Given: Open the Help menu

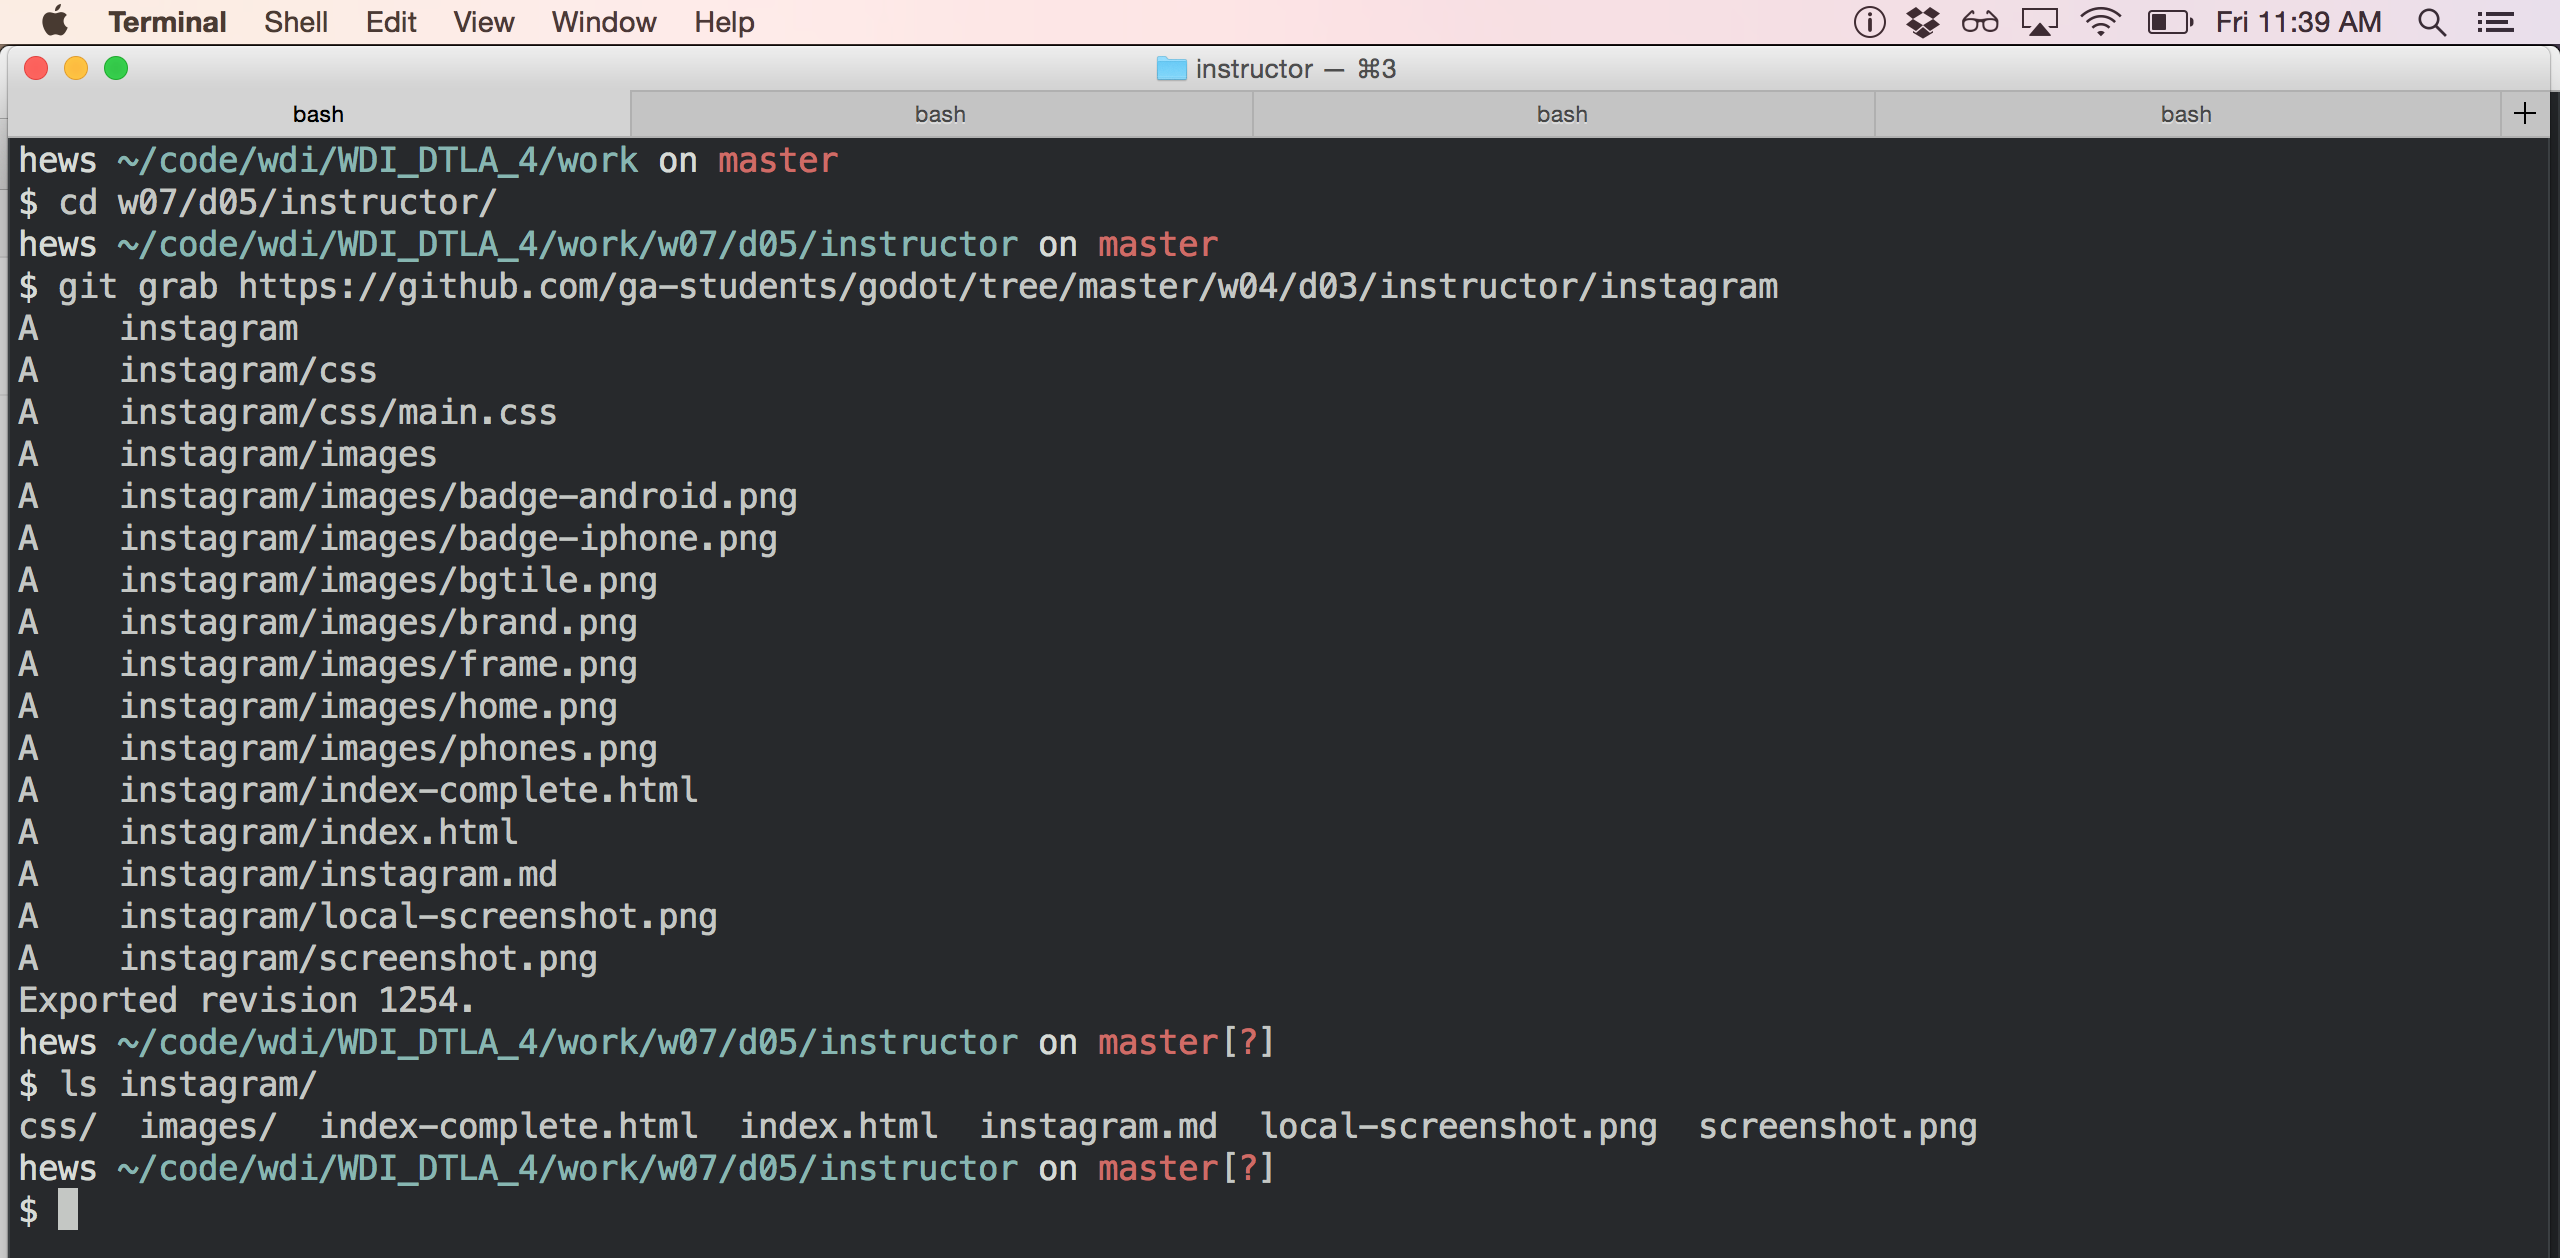Looking at the screenshot, I should (x=723, y=22).
